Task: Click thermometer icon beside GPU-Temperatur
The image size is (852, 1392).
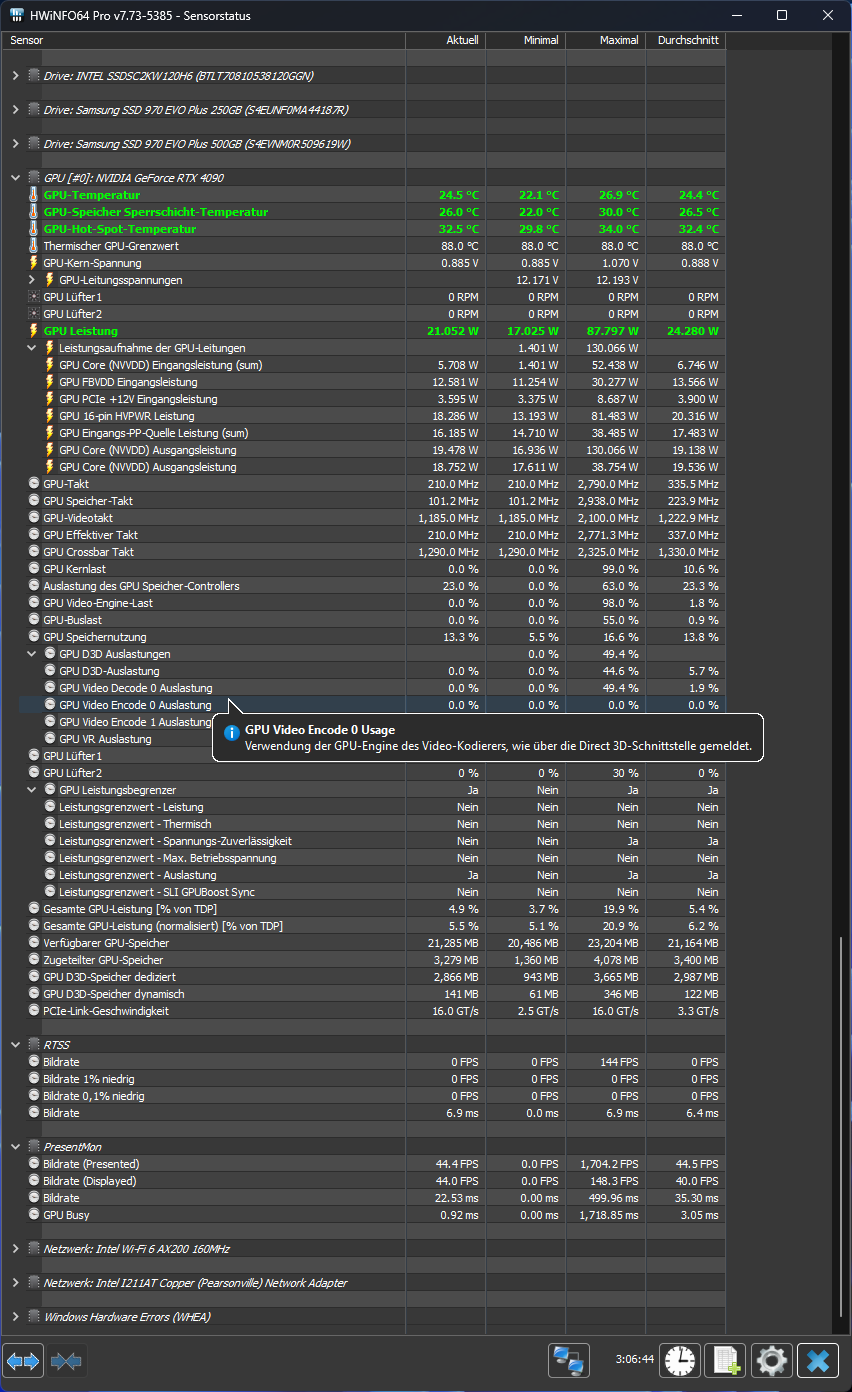Action: tap(33, 195)
